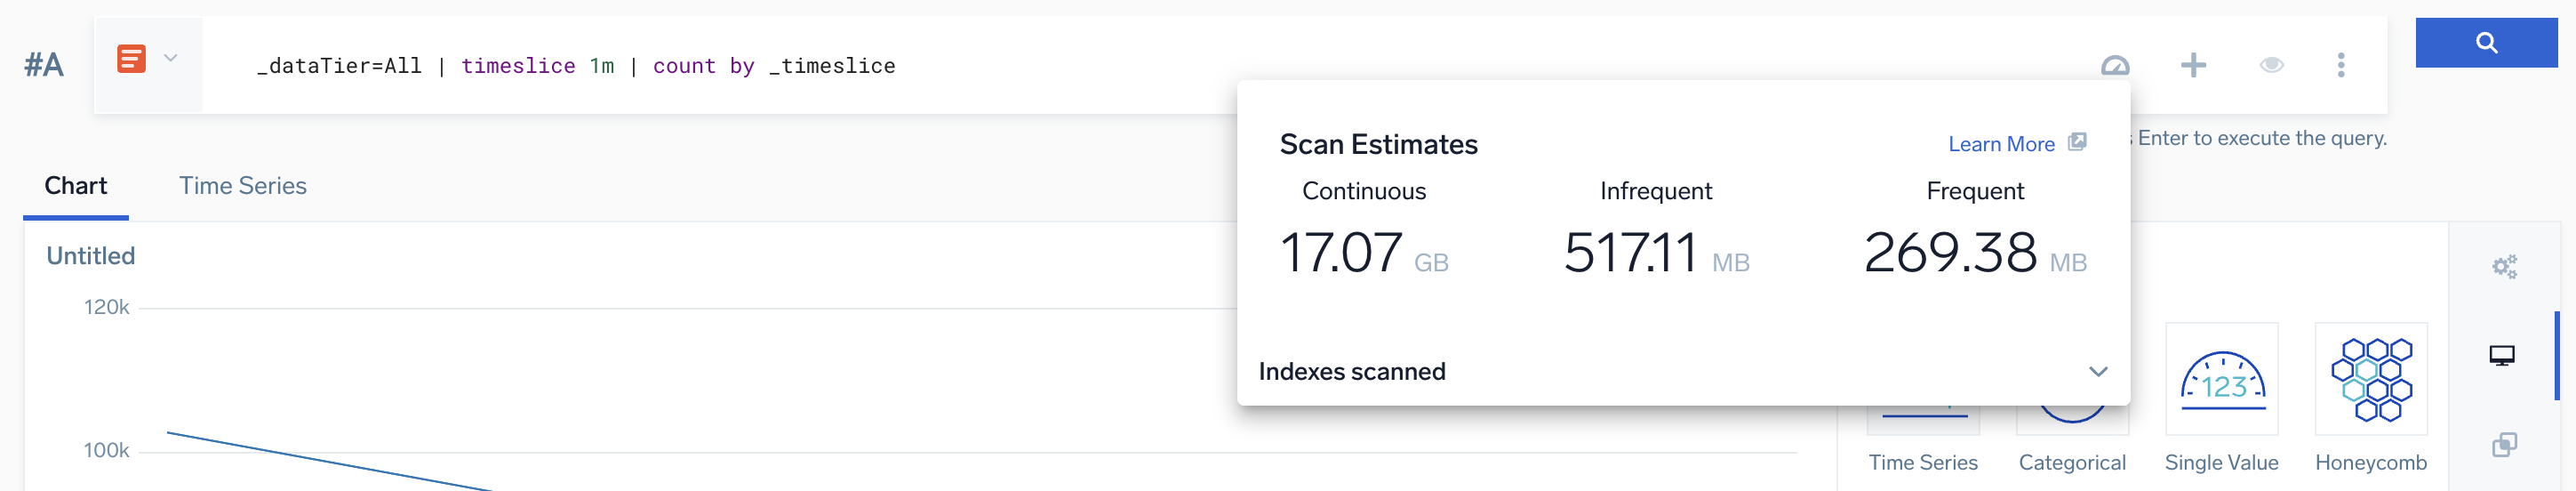Image resolution: width=2576 pixels, height=491 pixels.
Task: Select the Honeycomb chart type
Action: click(2370, 381)
